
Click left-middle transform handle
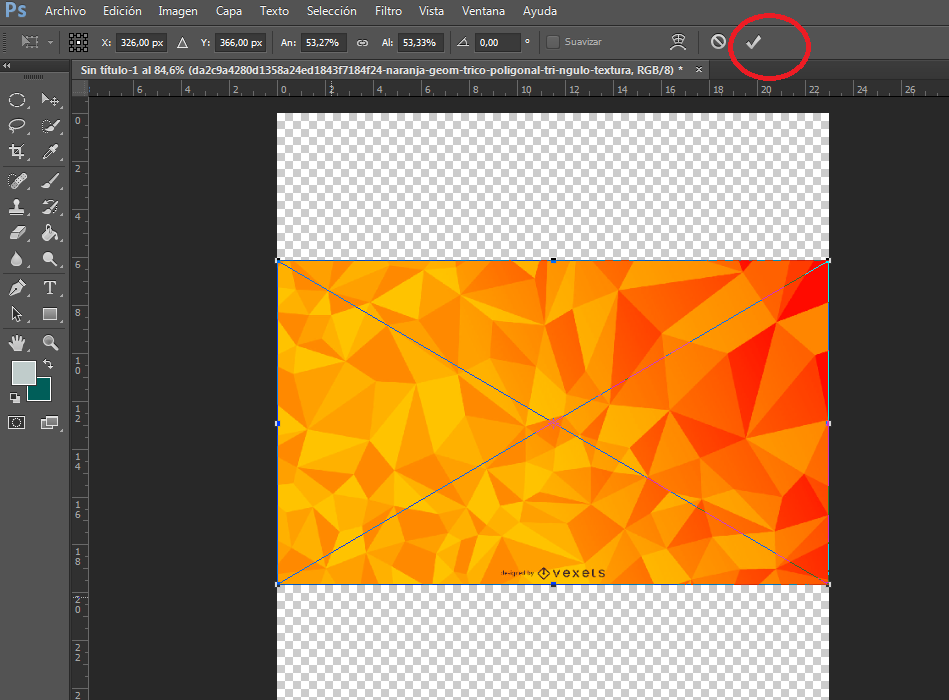pyautogui.click(x=278, y=423)
